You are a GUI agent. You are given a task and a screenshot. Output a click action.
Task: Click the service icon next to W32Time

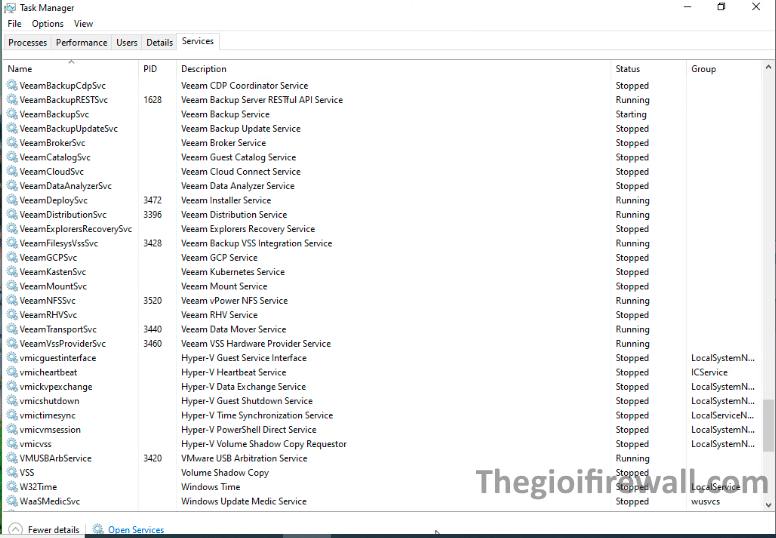tap(12, 487)
